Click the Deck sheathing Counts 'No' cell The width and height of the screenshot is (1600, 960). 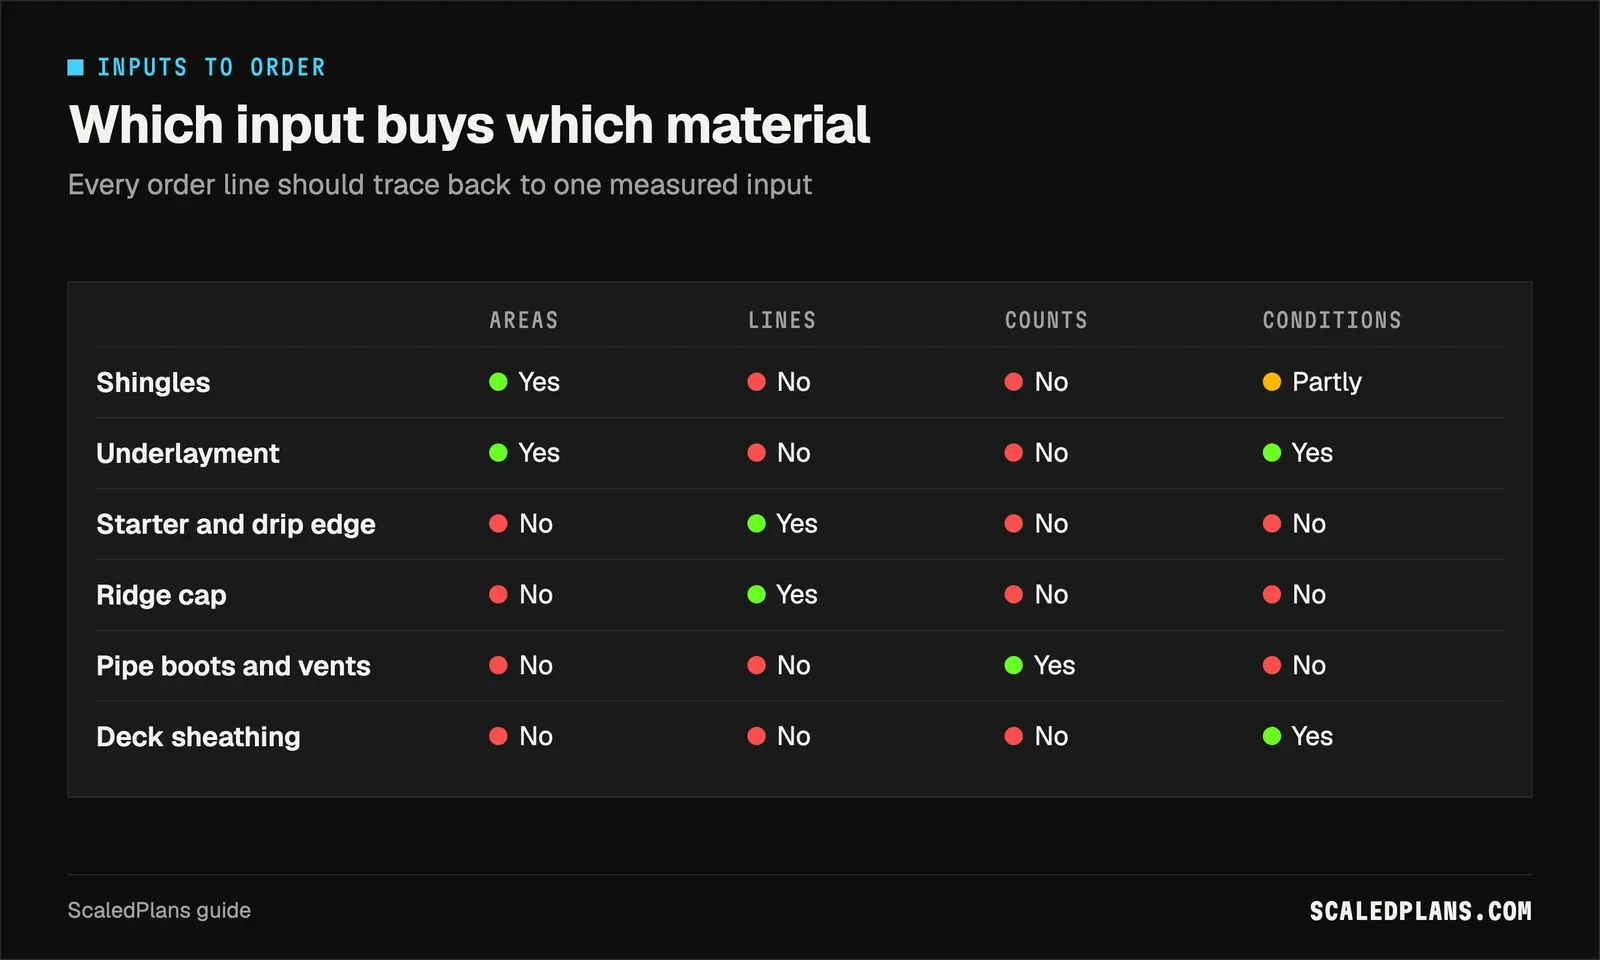[x=1036, y=737]
